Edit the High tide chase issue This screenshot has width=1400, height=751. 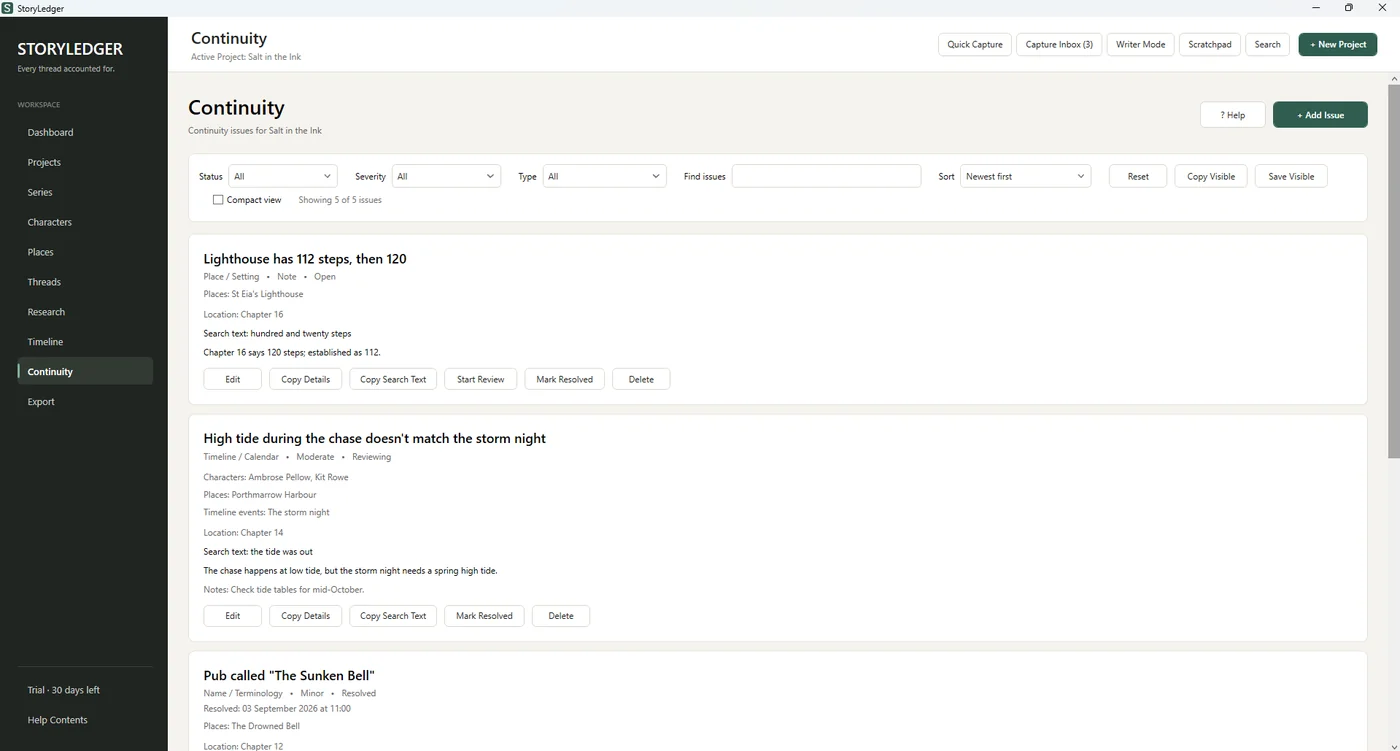pyautogui.click(x=232, y=616)
